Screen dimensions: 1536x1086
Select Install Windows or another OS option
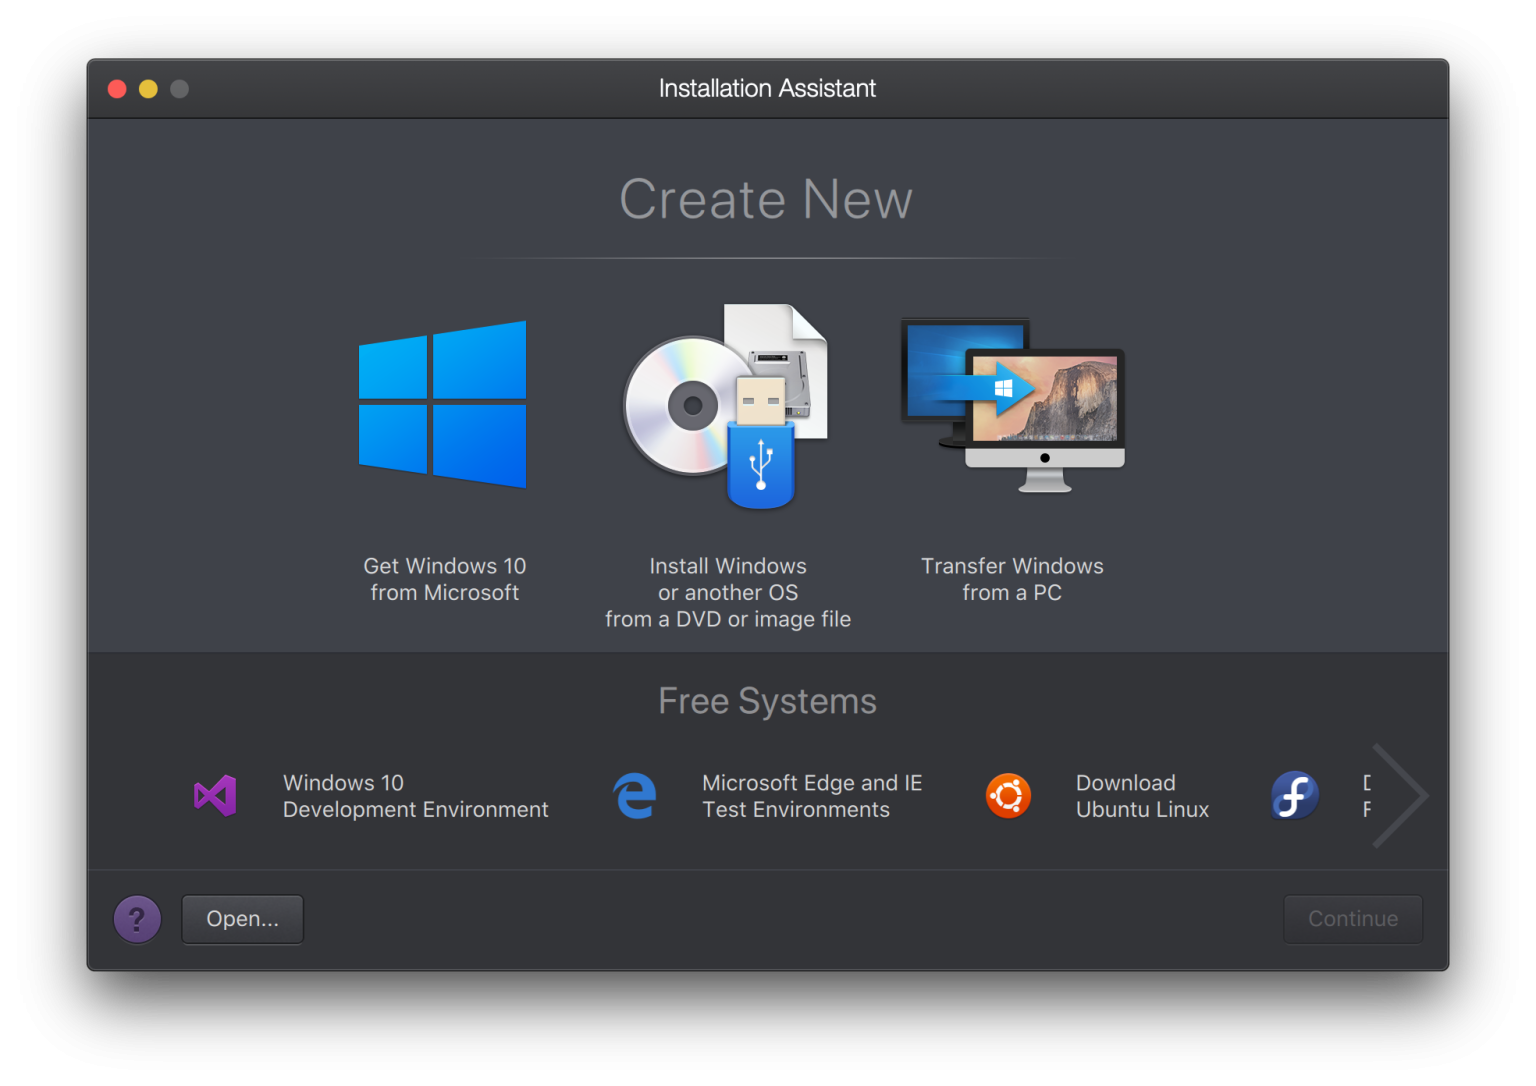(727, 592)
